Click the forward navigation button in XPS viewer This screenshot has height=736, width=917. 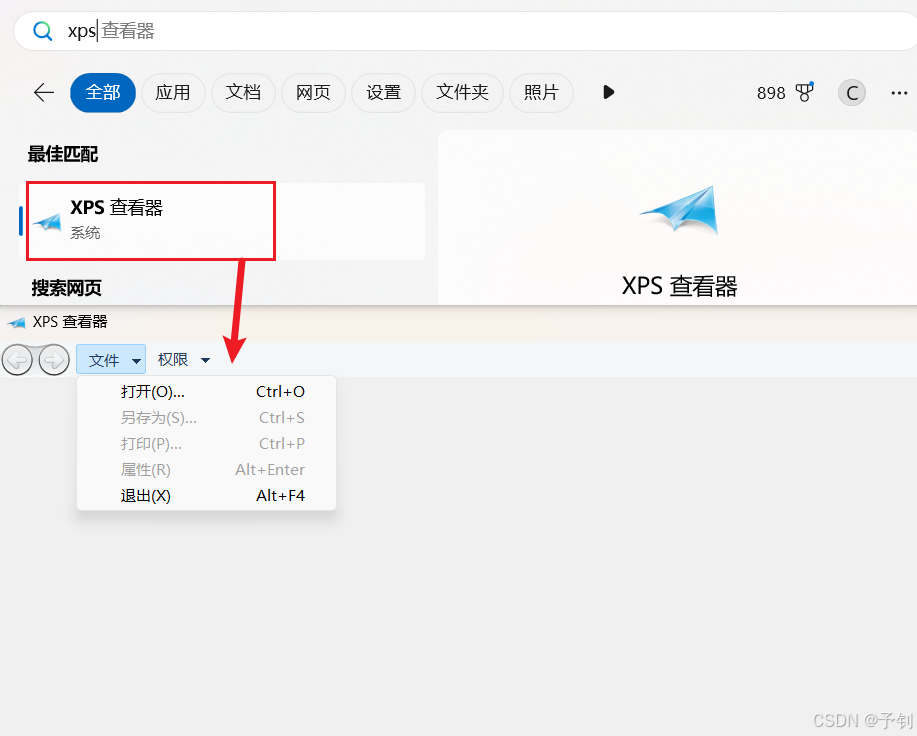point(54,360)
